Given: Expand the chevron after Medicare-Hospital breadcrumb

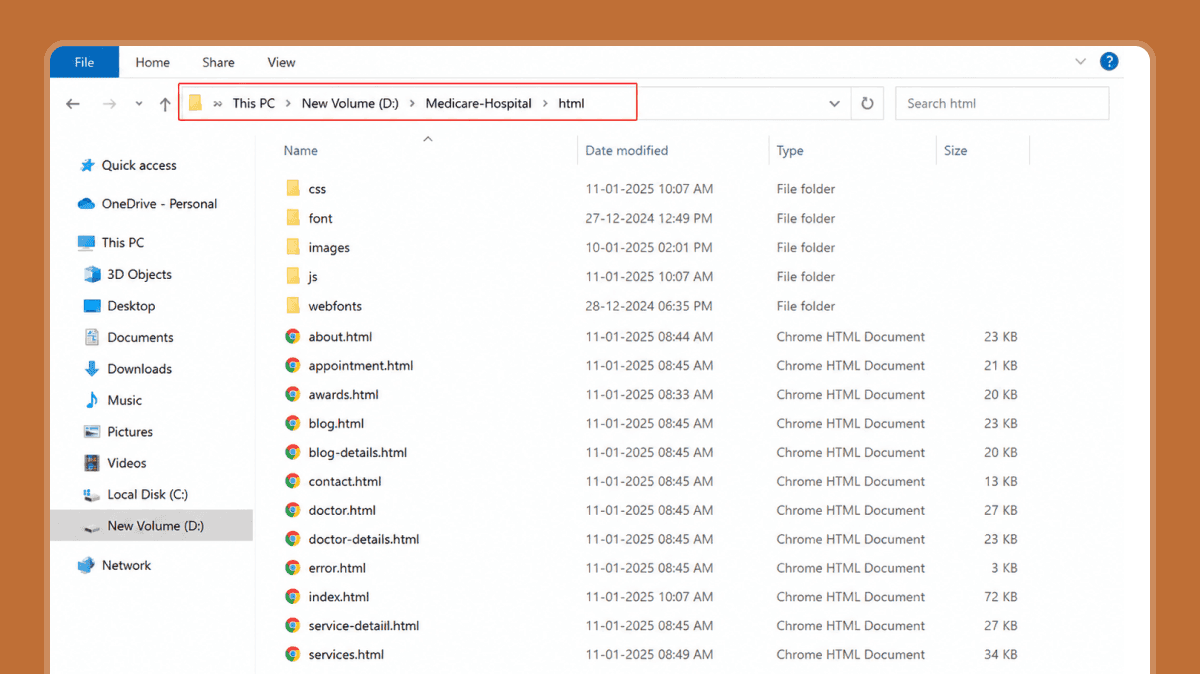Looking at the screenshot, I should pos(545,103).
